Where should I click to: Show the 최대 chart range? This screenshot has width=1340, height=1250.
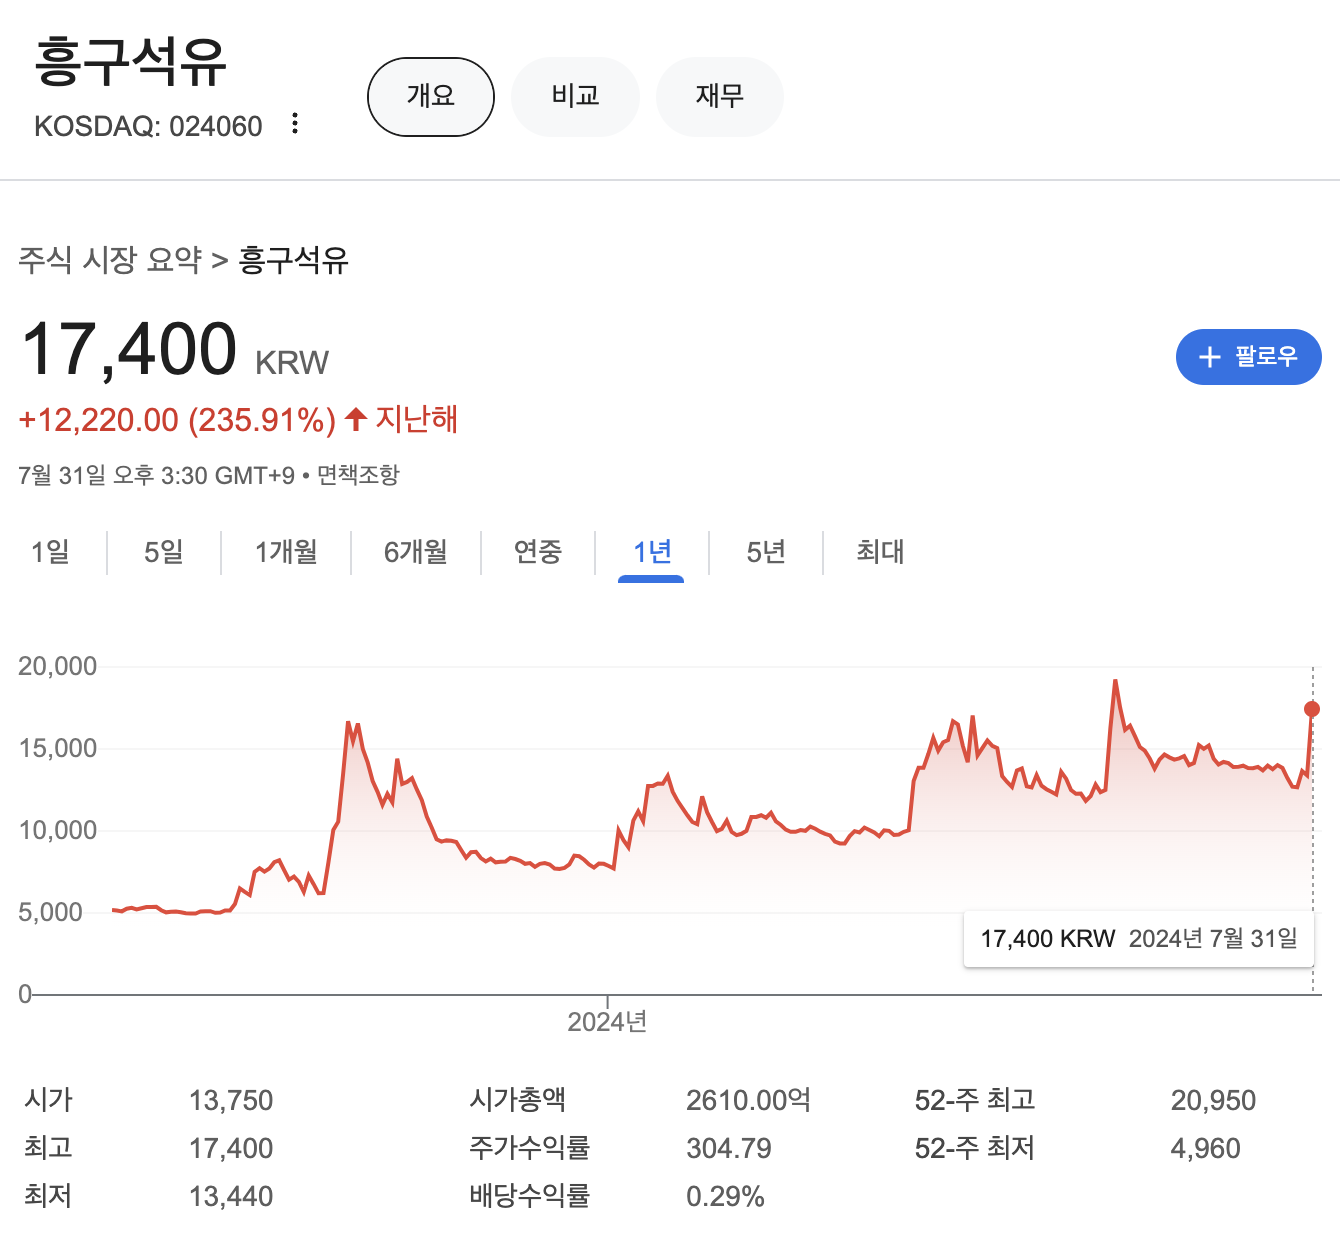point(880,552)
